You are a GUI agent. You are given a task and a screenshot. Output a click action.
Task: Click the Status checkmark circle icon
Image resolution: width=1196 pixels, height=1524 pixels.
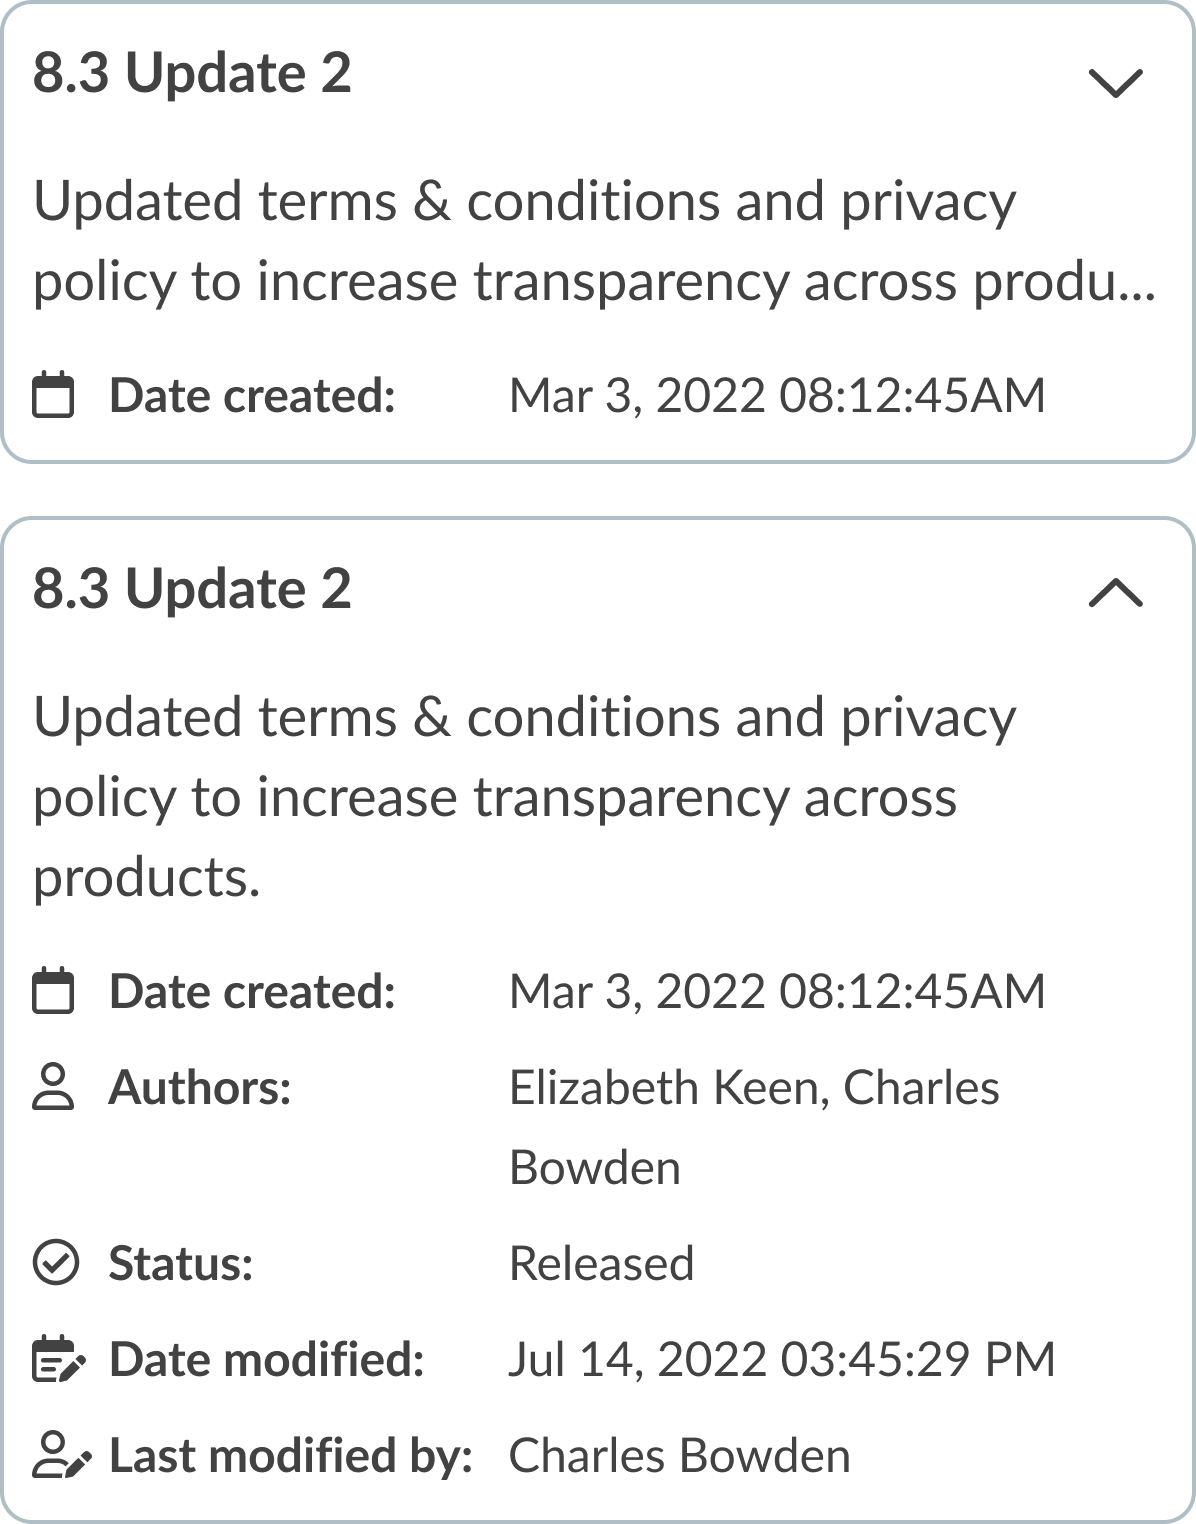(x=54, y=1263)
